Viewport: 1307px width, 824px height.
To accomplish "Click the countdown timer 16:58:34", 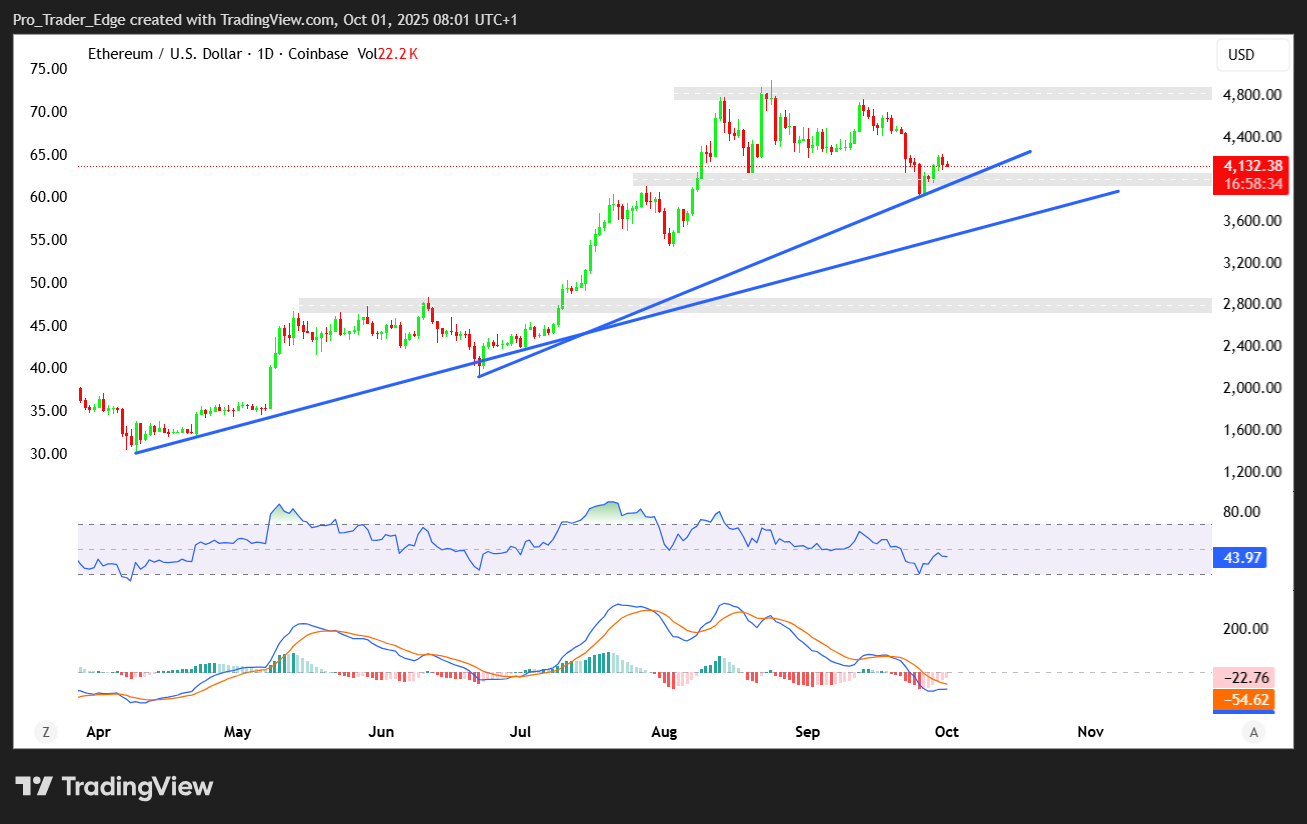I will [x=1244, y=183].
